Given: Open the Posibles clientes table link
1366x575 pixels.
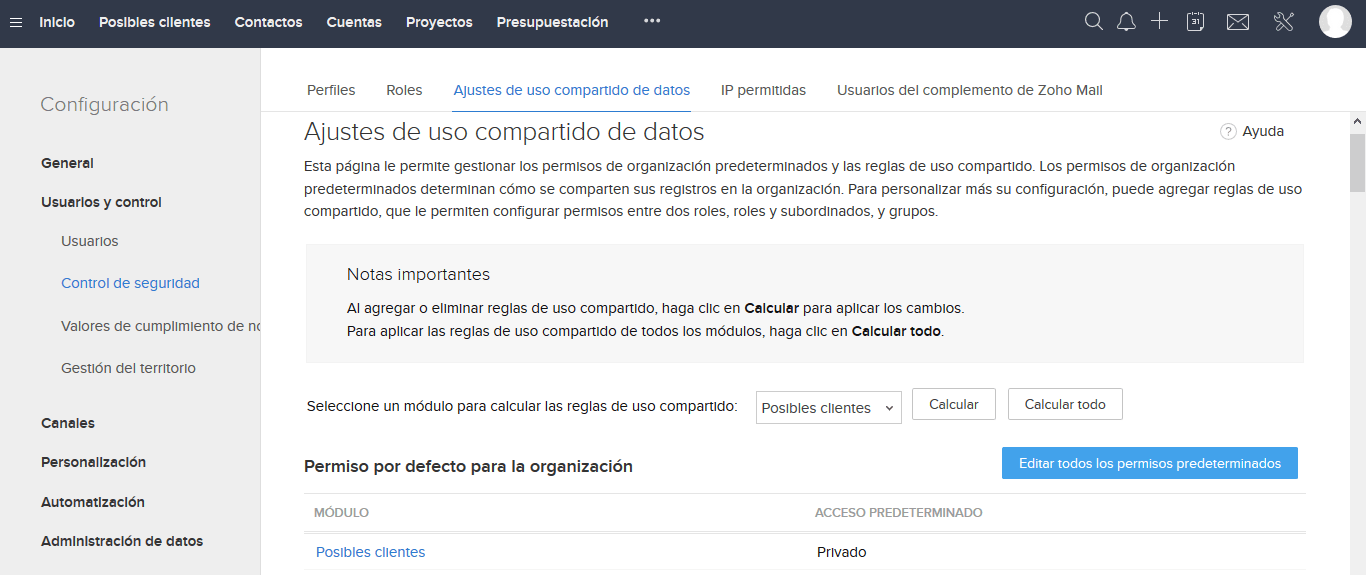Looking at the screenshot, I should point(370,552).
